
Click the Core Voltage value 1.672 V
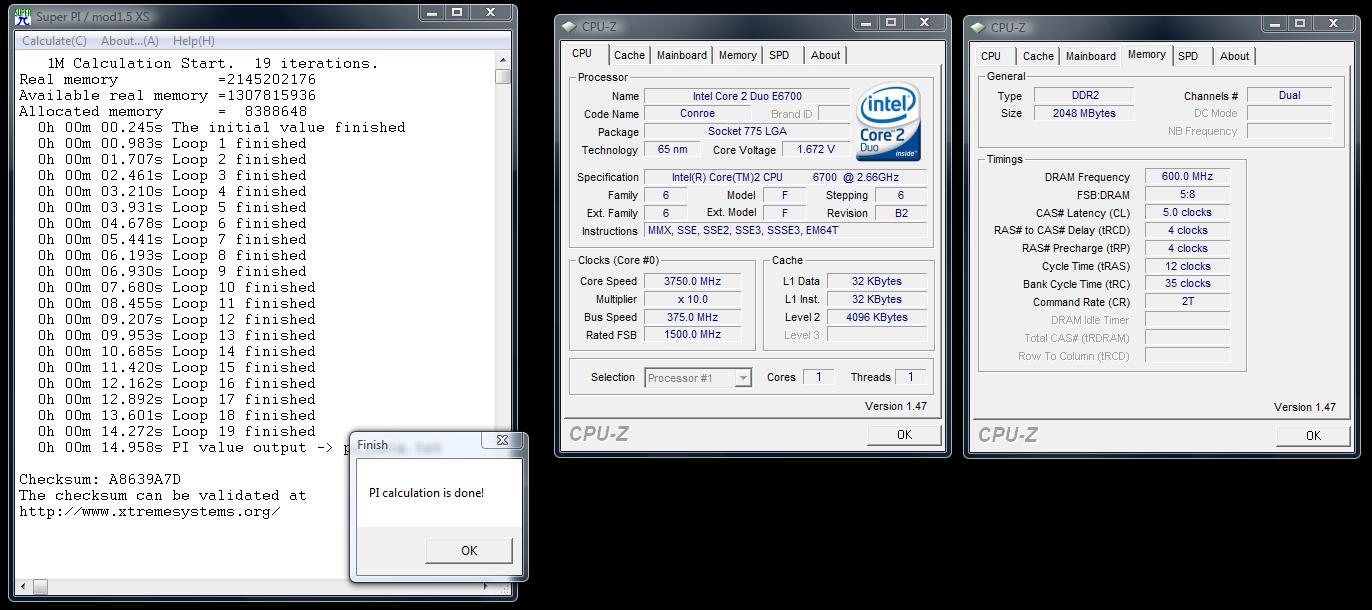816,149
